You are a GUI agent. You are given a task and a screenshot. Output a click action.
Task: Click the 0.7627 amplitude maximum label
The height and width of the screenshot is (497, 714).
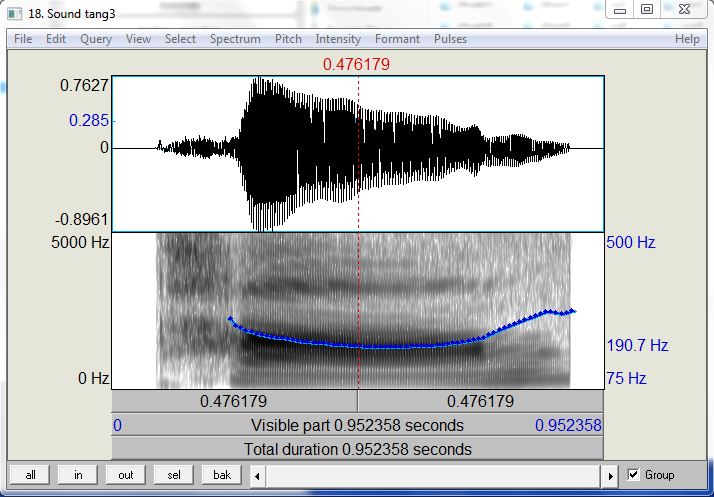coord(84,85)
